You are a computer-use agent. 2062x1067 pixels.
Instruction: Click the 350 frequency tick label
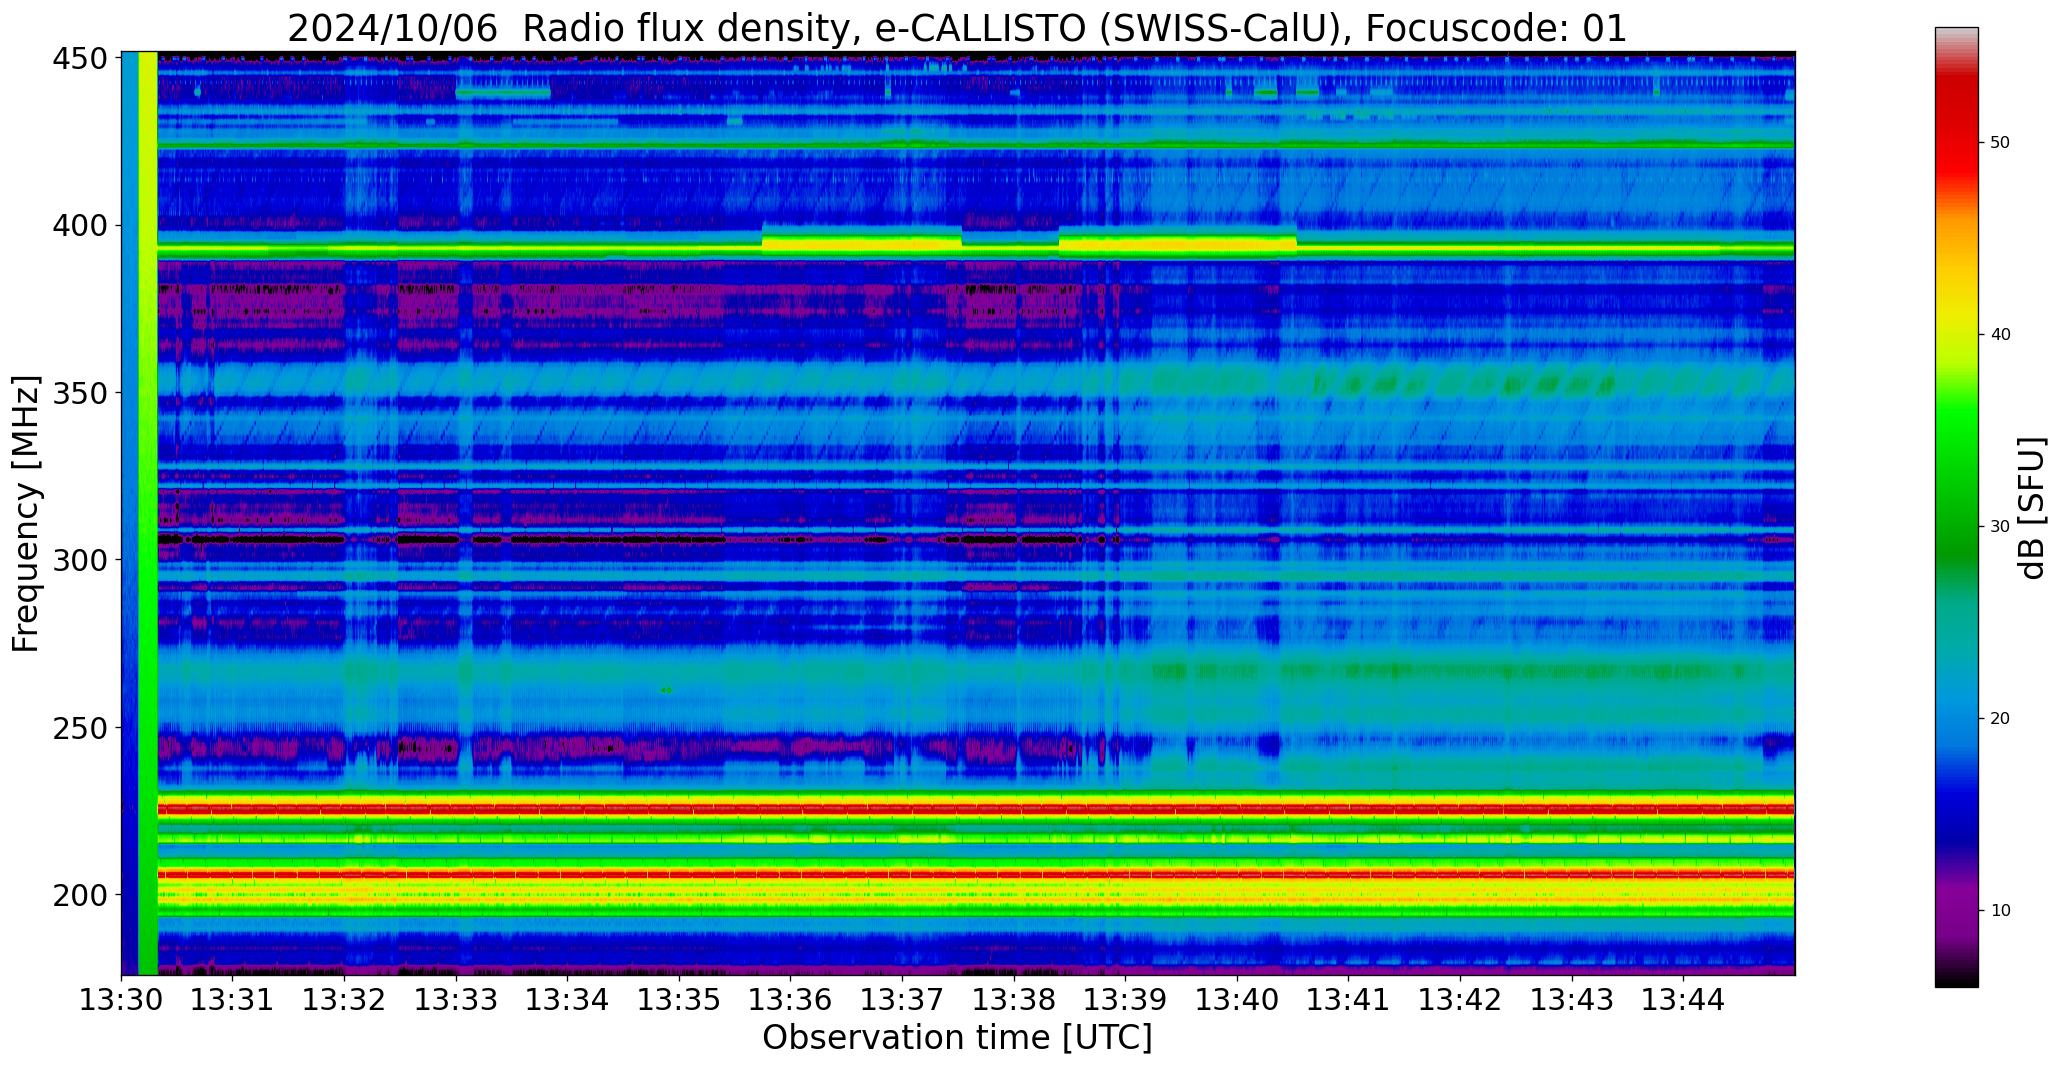[x=79, y=393]
